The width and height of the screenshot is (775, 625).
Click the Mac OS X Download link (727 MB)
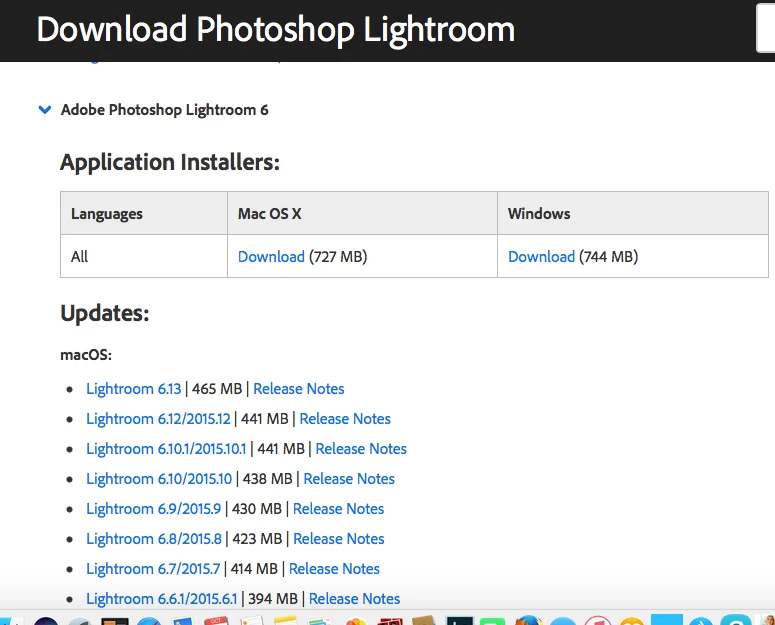tap(271, 256)
